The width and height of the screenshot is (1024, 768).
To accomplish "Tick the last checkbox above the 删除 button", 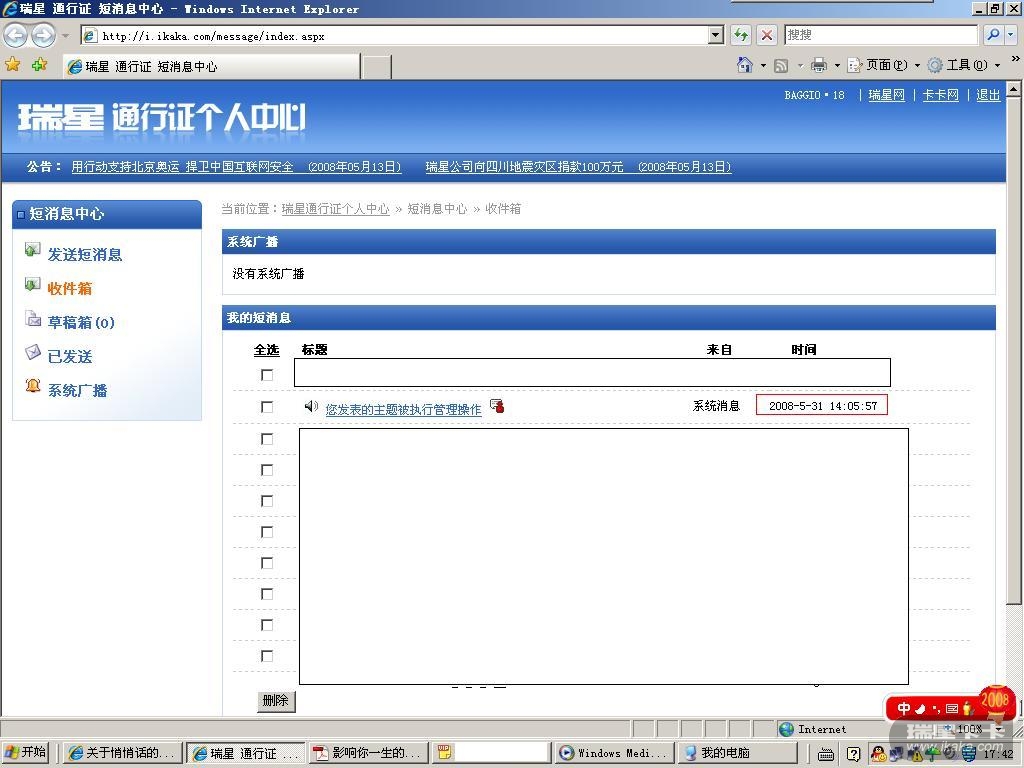I will [266, 656].
